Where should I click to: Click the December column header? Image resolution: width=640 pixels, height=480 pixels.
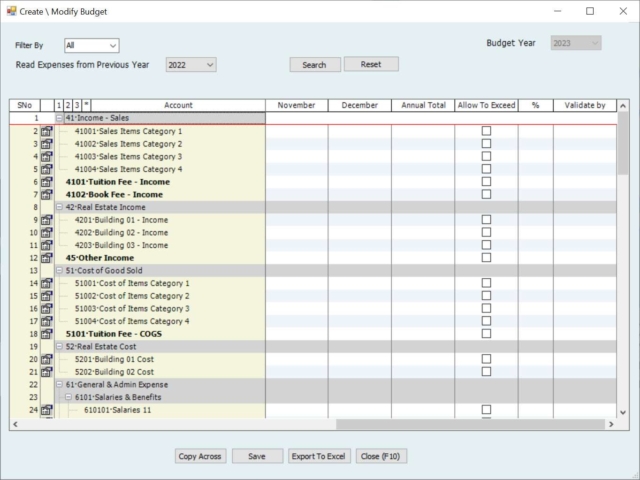[x=360, y=105]
